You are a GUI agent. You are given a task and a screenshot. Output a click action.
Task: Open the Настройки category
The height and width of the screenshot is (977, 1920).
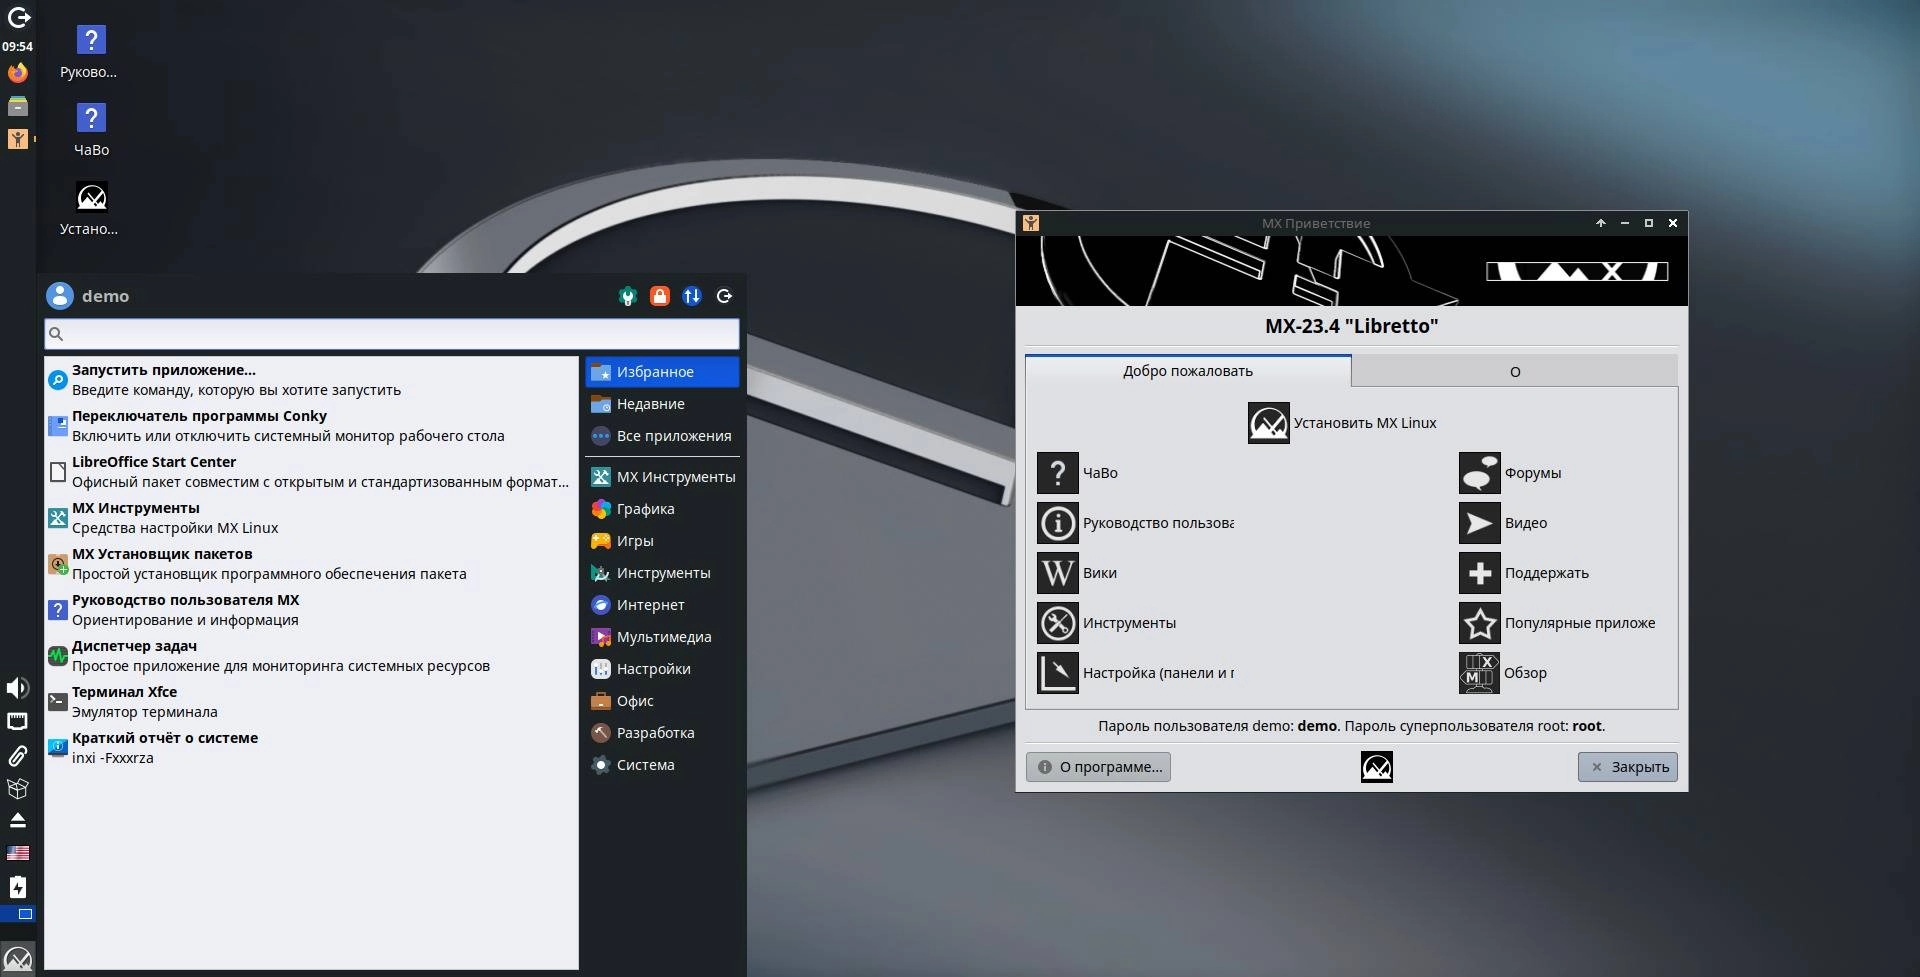(x=662, y=669)
